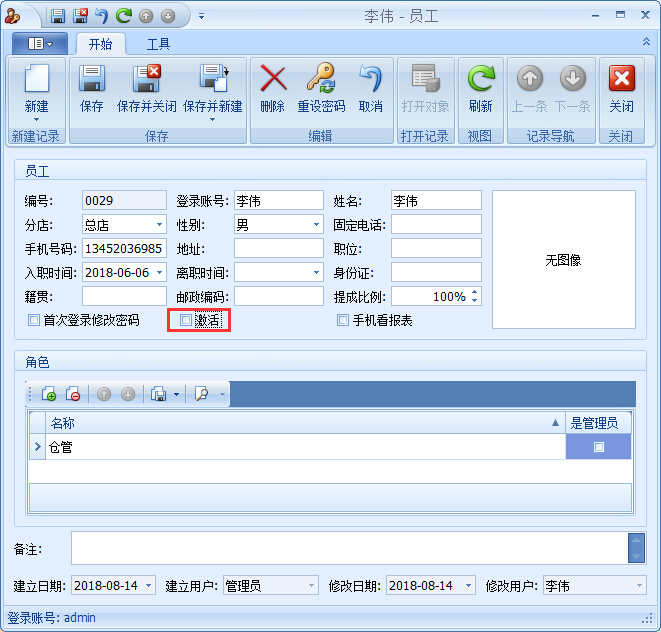The width and height of the screenshot is (661, 632).
Task: Open the 入职时间 date picker dropdown
Action: (x=159, y=273)
